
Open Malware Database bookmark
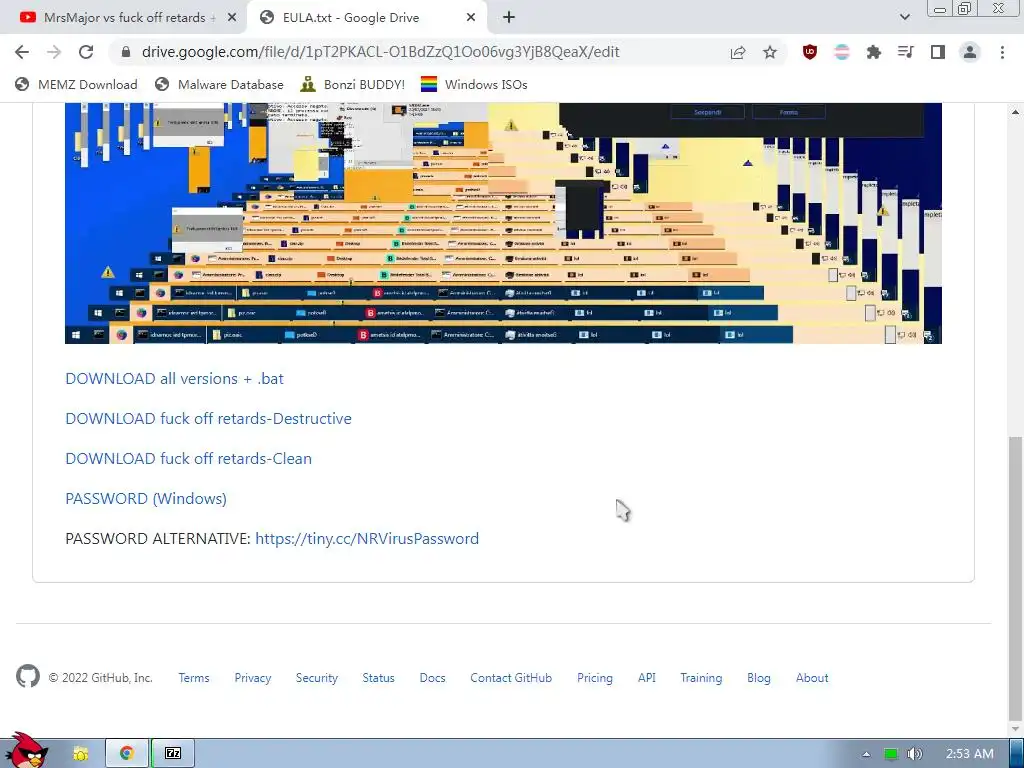[219, 84]
